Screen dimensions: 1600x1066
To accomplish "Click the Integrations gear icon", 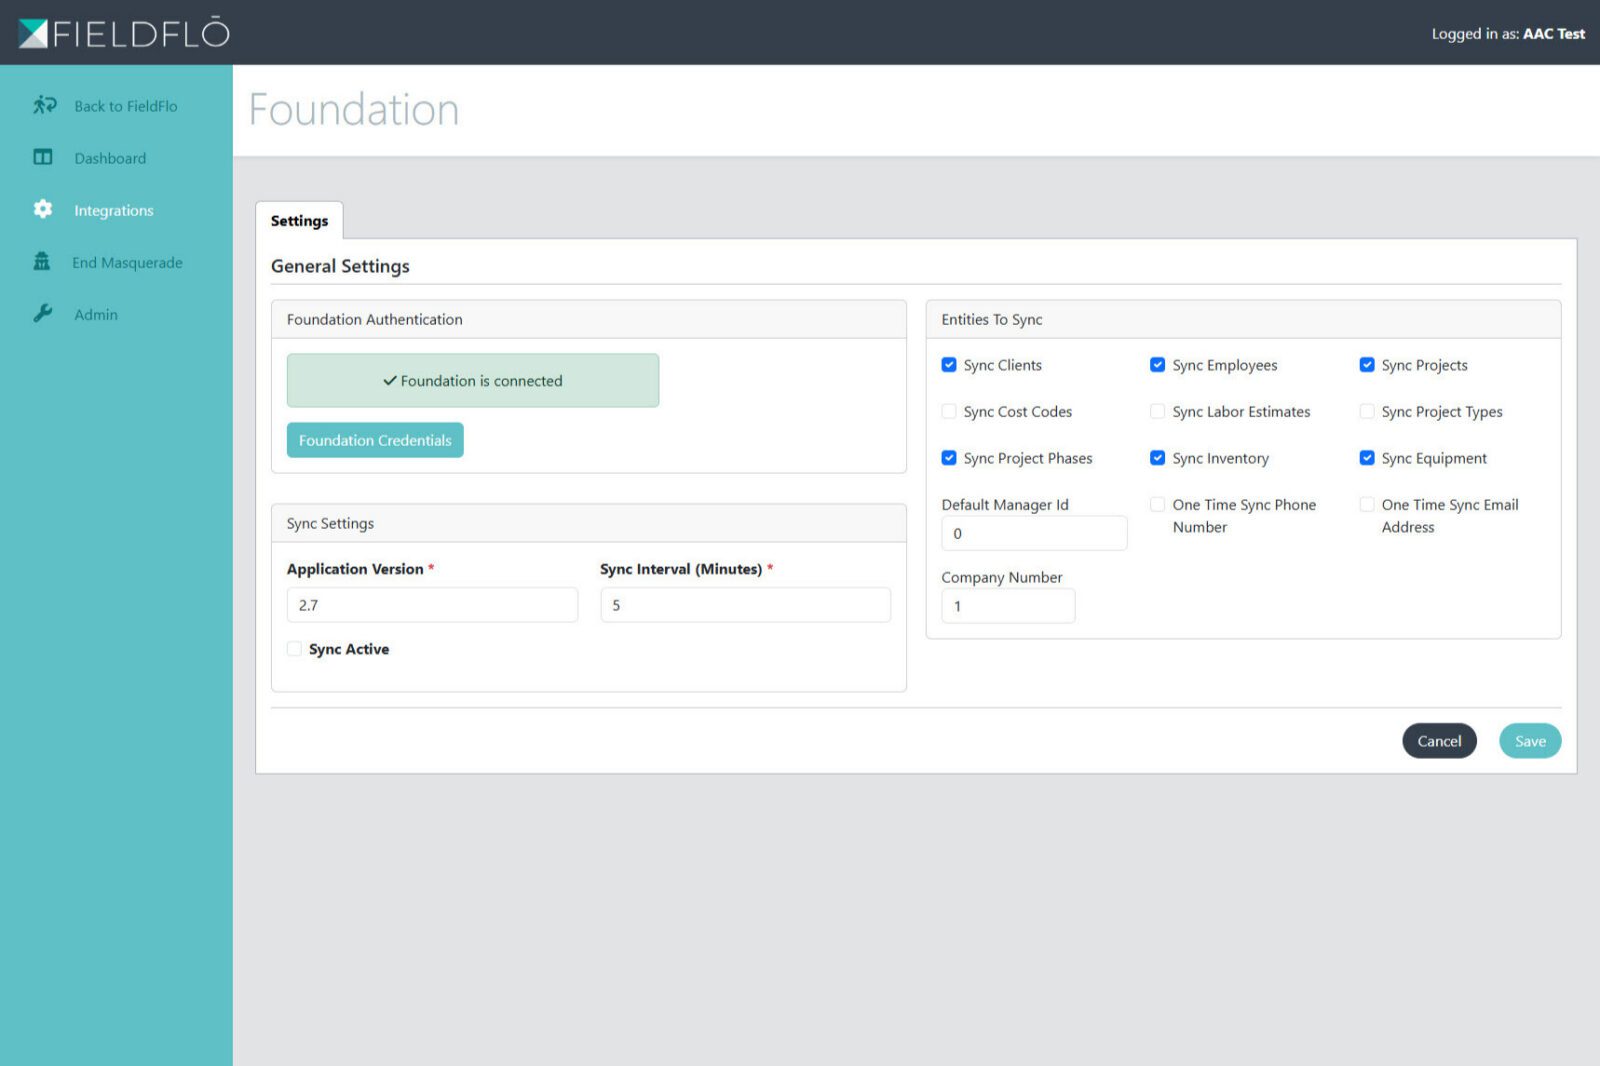I will tap(43, 209).
